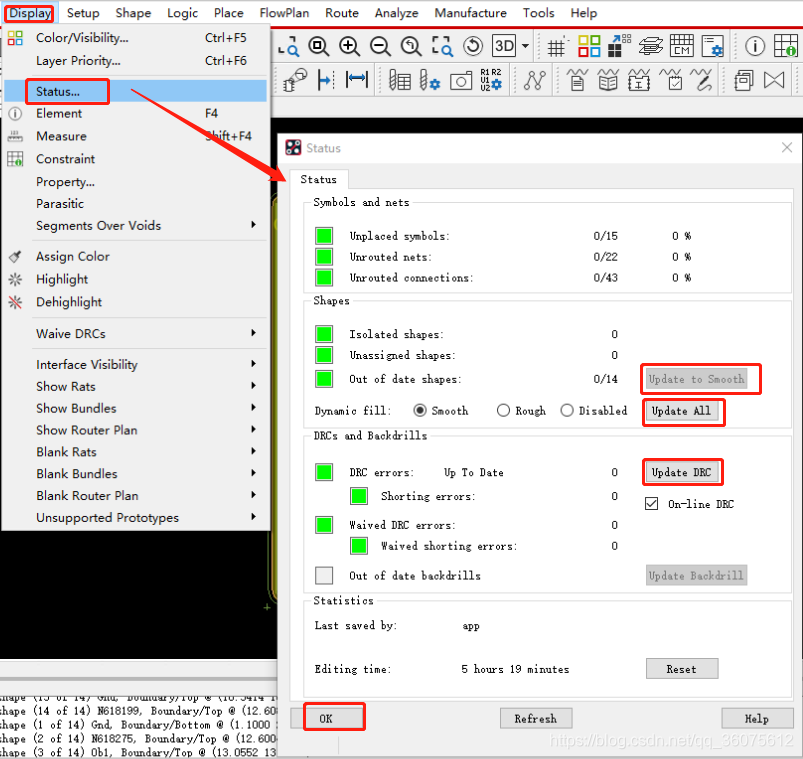Expand the 3D viewer dropdown arrow
This screenshot has width=803, height=759.
coord(525,46)
